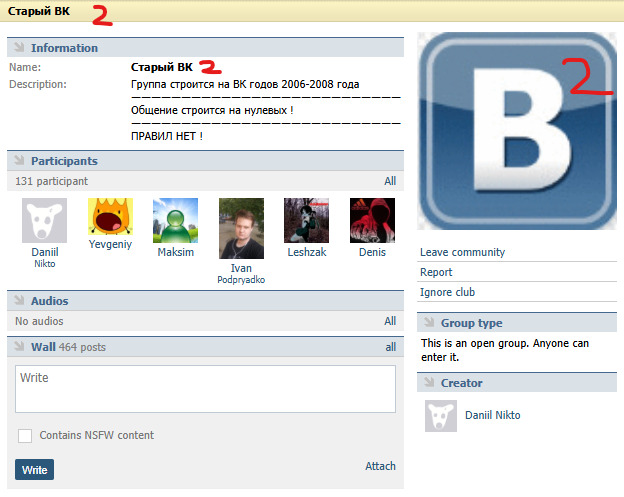
Task: Click the Information section header
Action: pyautogui.click(x=205, y=47)
